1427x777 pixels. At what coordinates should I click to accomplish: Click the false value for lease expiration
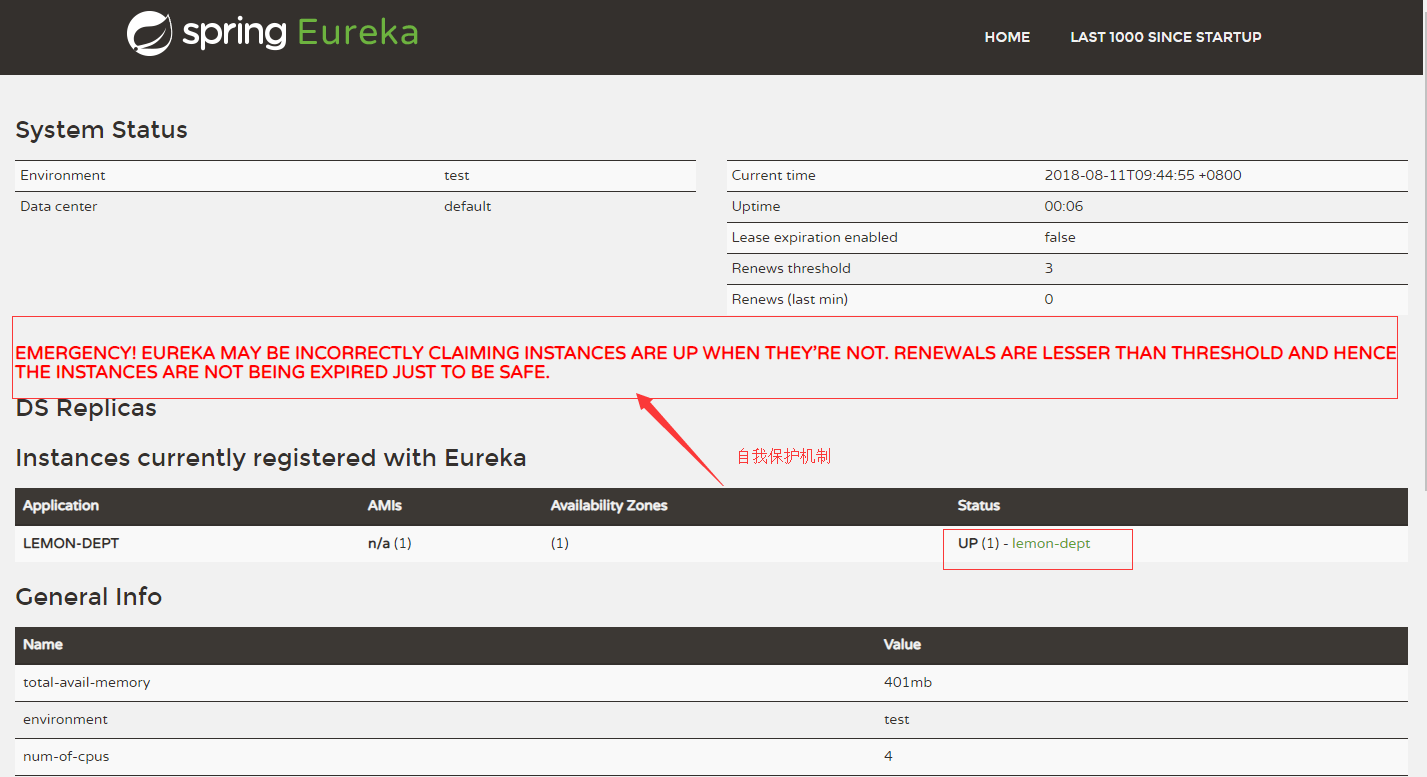(x=1060, y=237)
